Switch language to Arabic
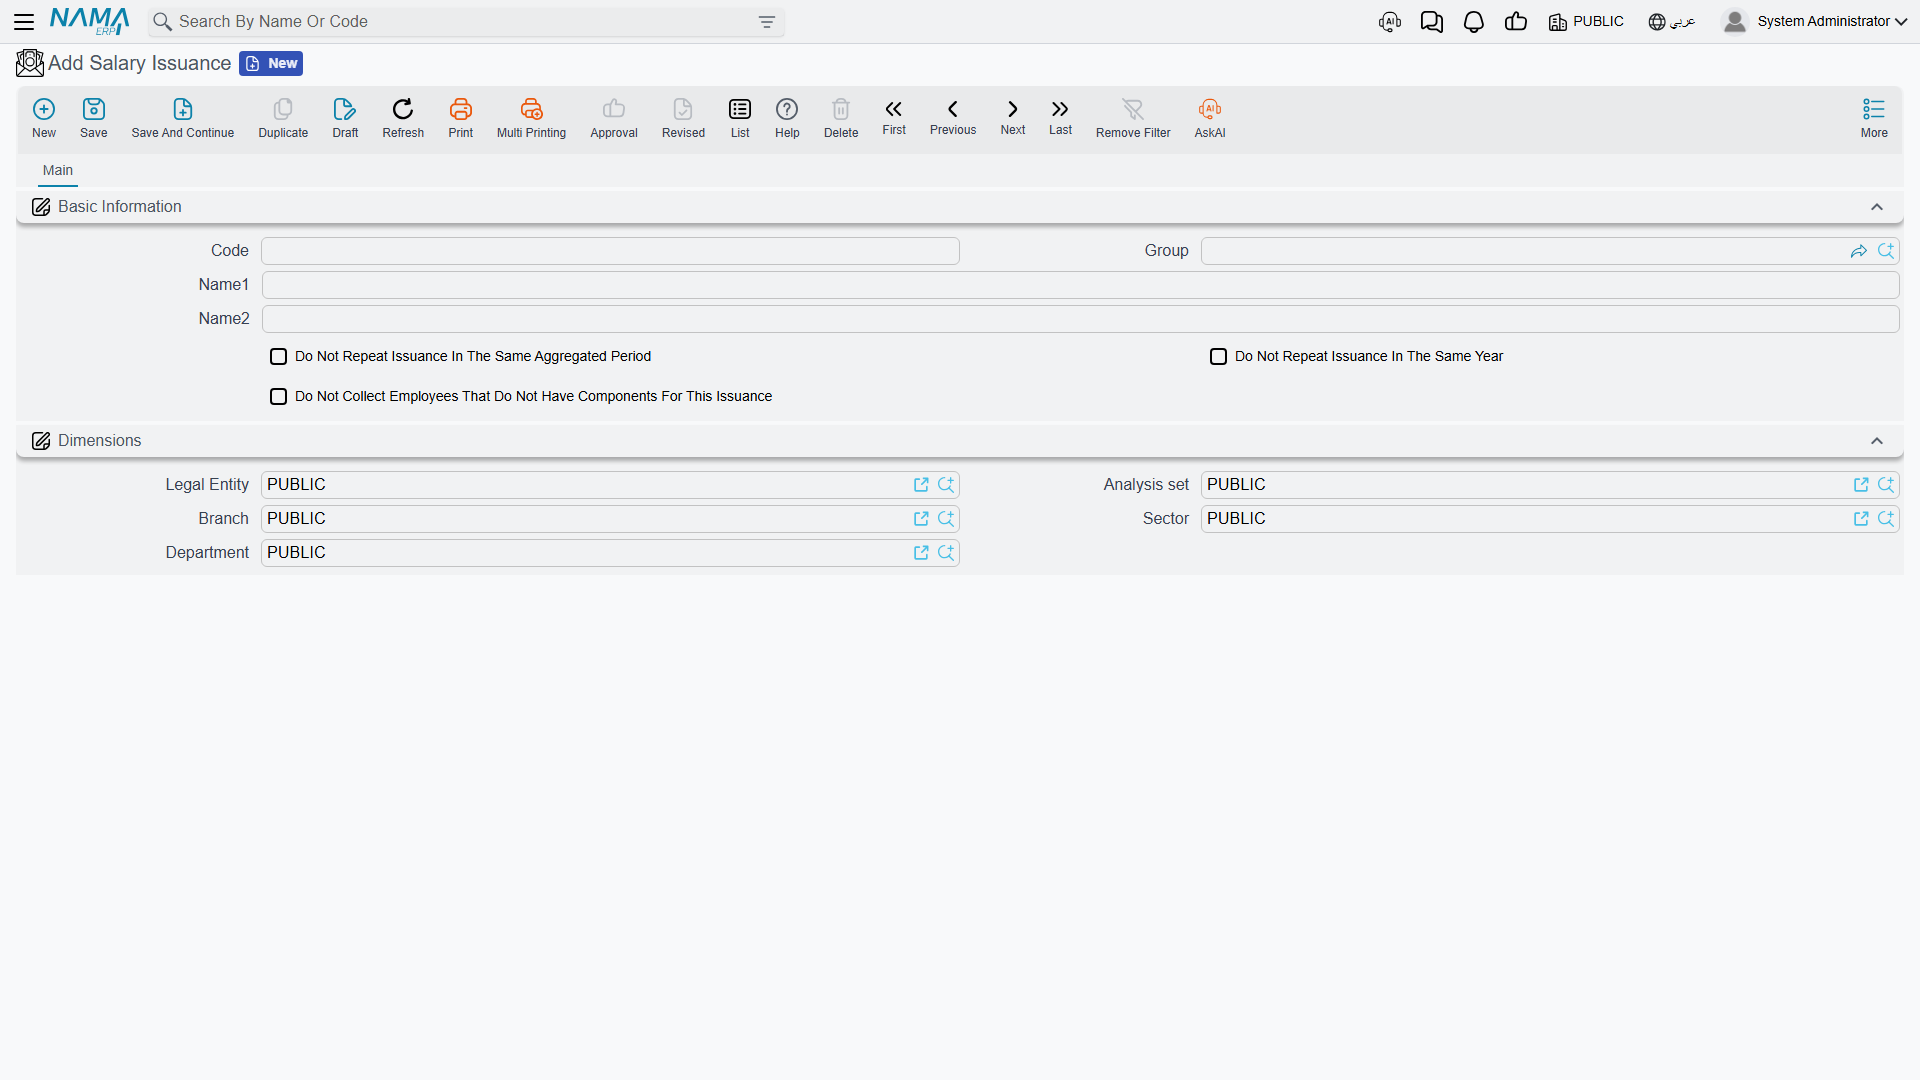This screenshot has width=1920, height=1080. (x=1672, y=22)
